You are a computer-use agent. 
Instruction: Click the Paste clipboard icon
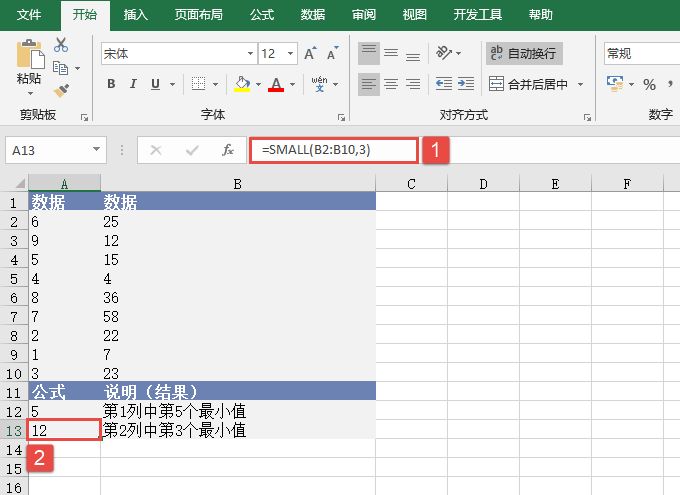pyautogui.click(x=29, y=62)
